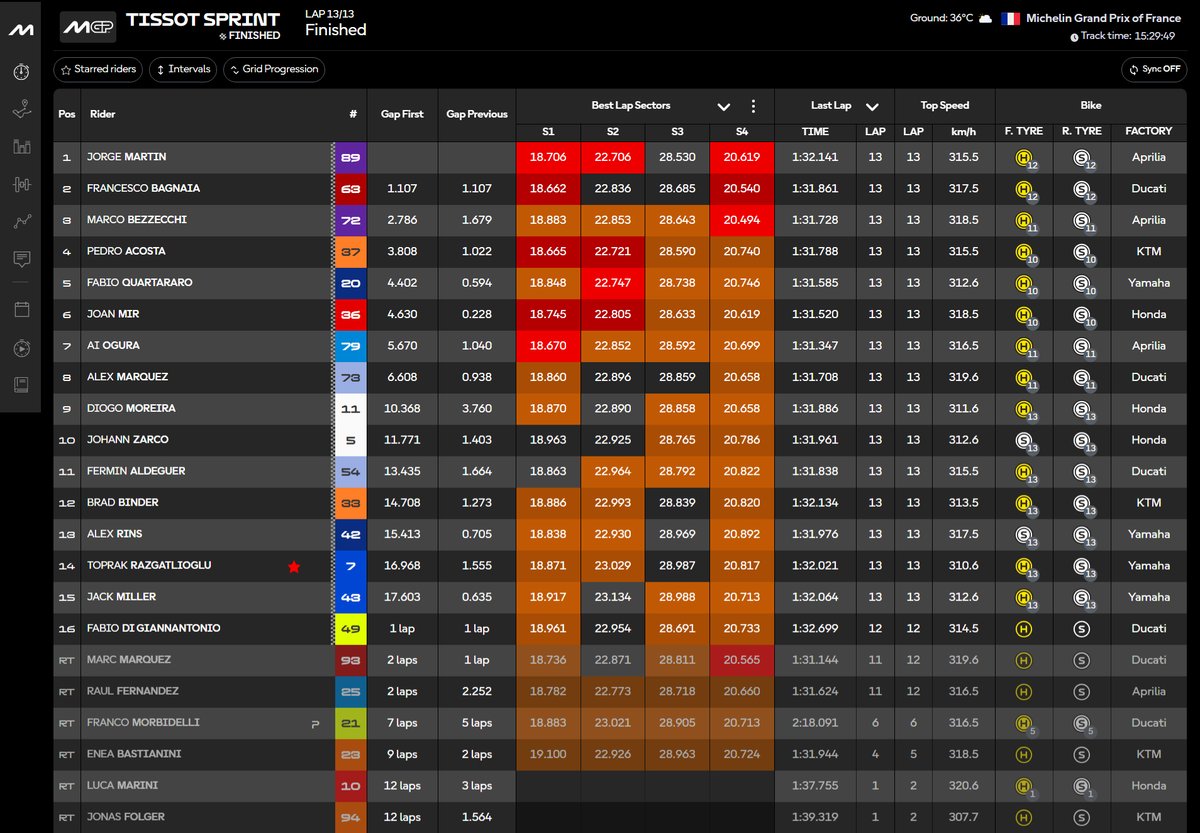Open the track map sidebar icon
Viewport: 1200px width, 833px height.
tap(21, 110)
